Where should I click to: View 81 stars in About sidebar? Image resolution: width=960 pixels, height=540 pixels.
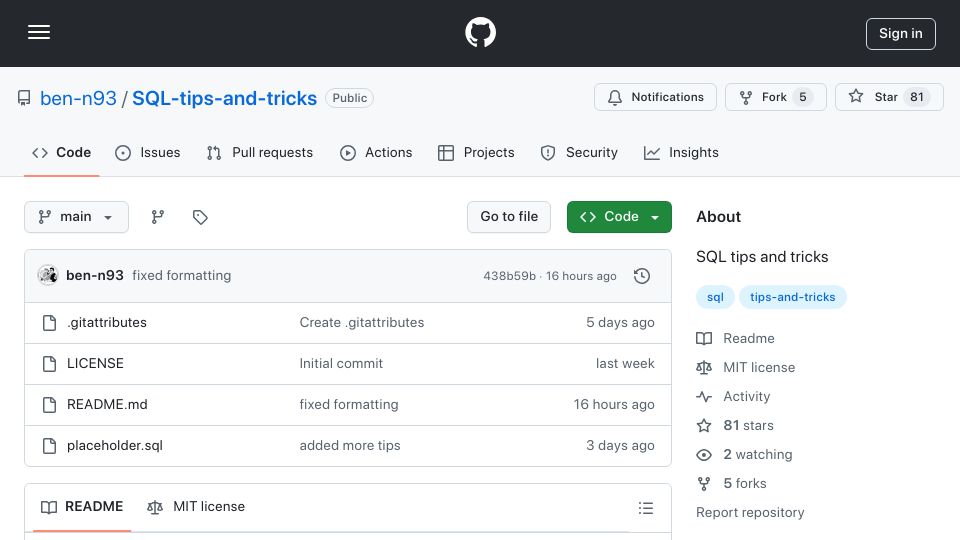[735, 426]
